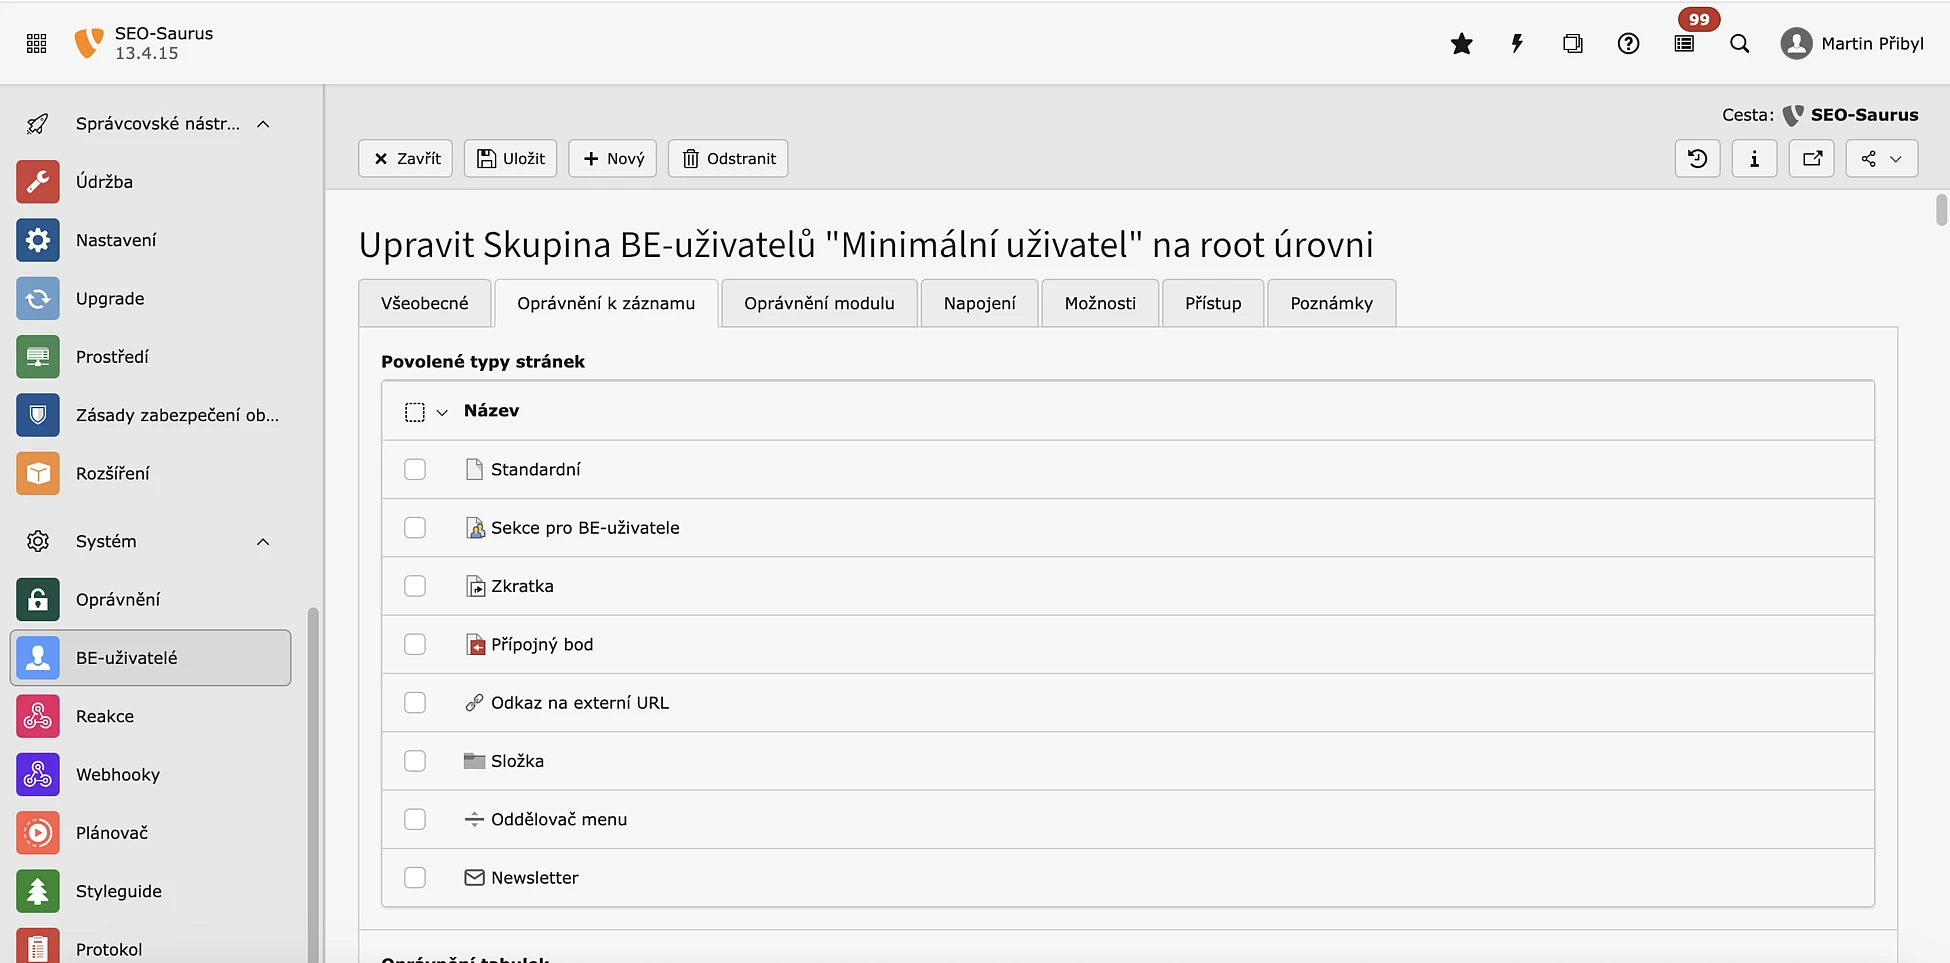1950x963 pixels.
Task: Open the Webhooky module icon
Action: (38, 775)
